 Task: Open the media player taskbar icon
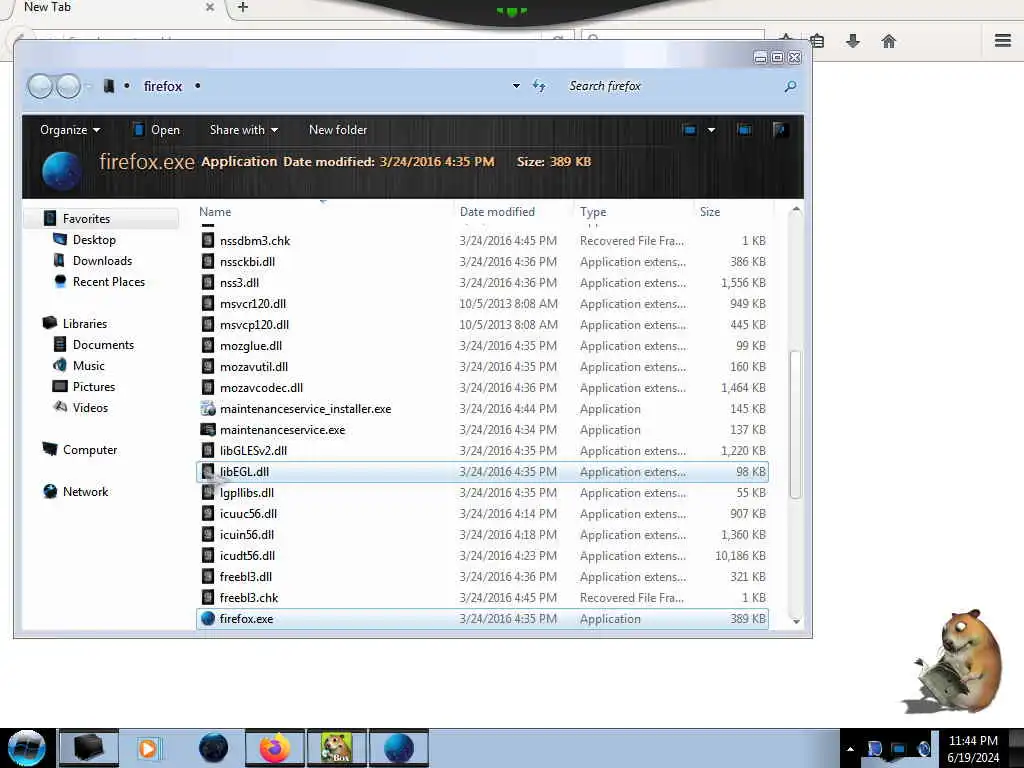148,748
